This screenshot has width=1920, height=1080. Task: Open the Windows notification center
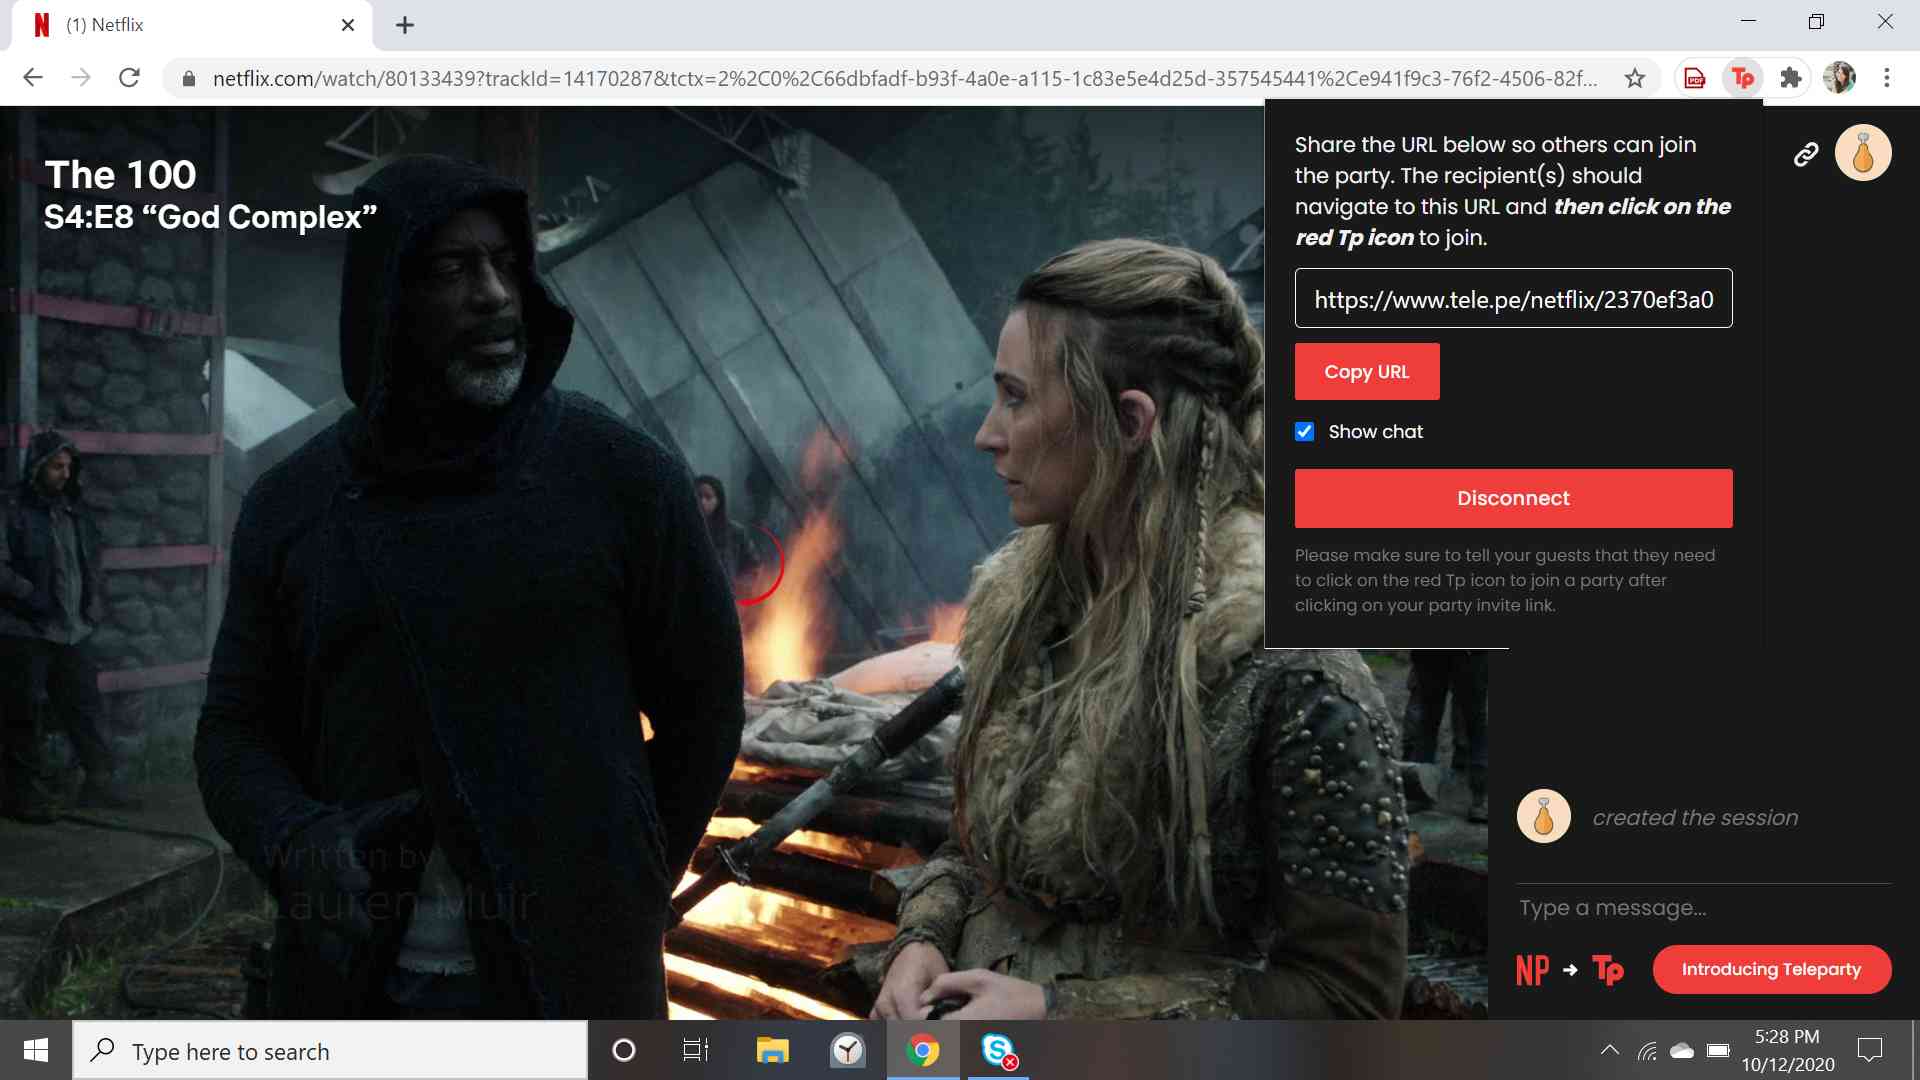click(x=1869, y=1050)
